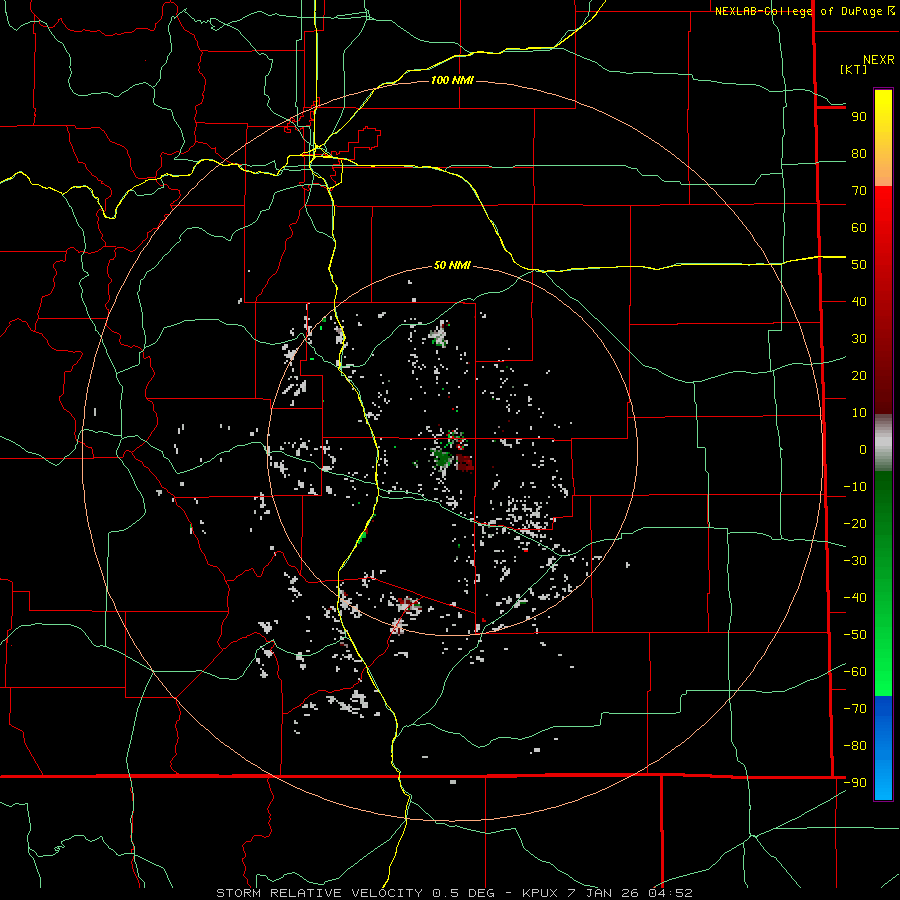Click the "100 NMI" range ring label
The height and width of the screenshot is (900, 900).
[452, 80]
